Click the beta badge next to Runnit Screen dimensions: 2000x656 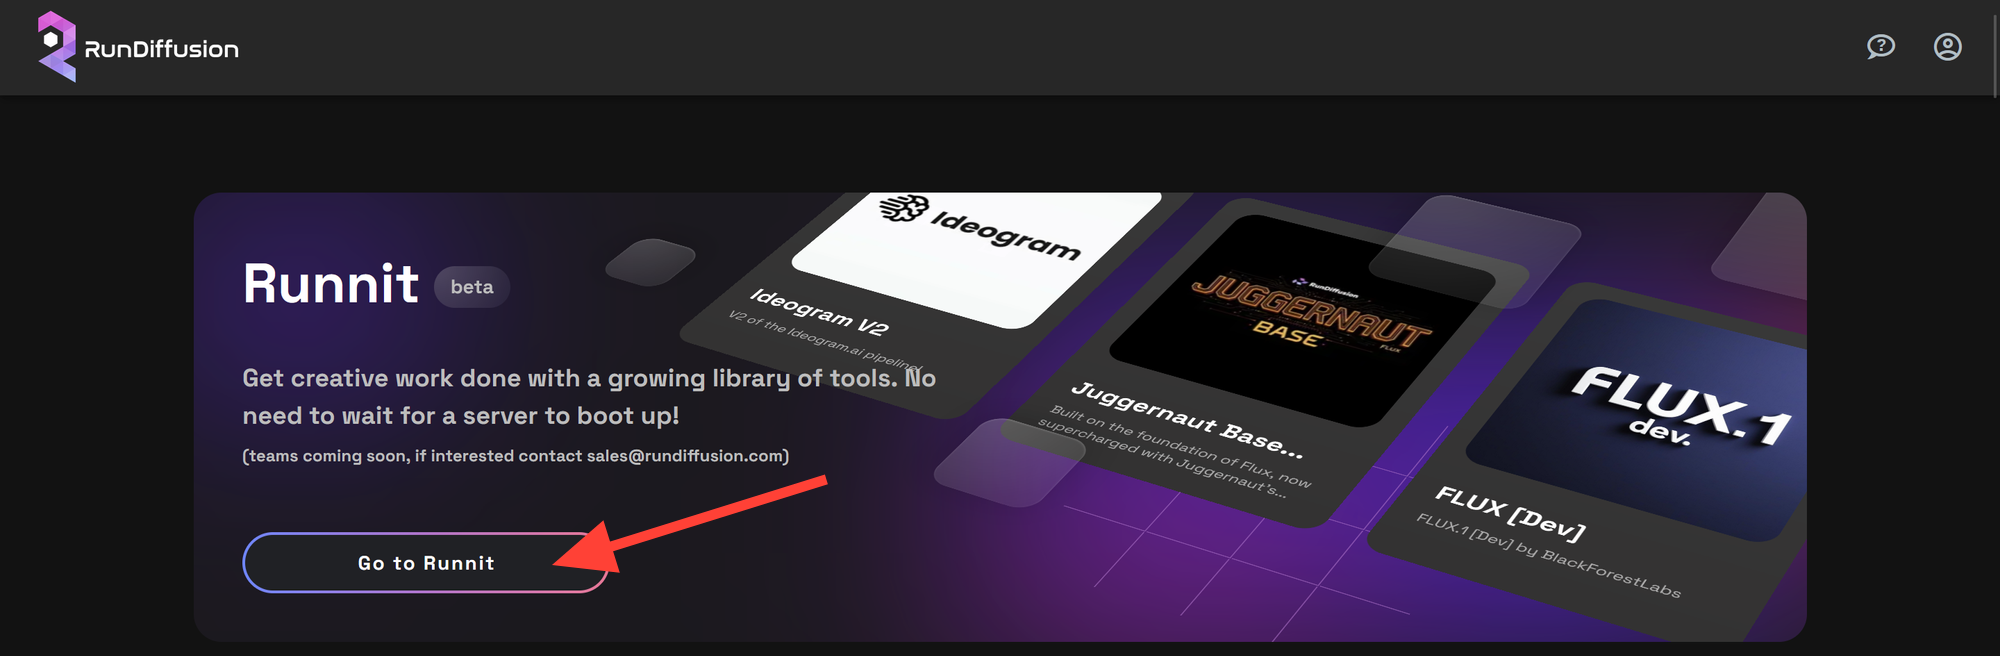coord(472,287)
